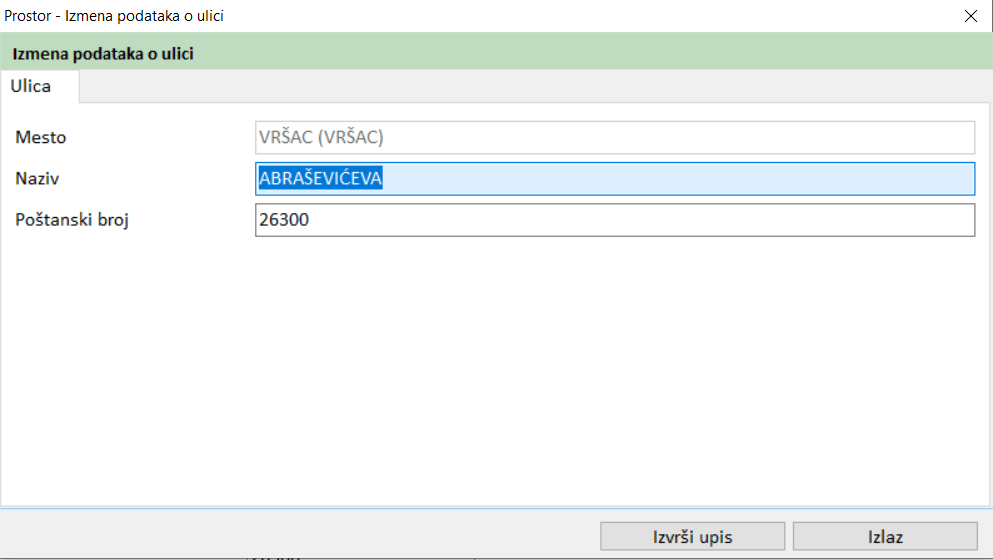Screen dimensions: 993x560
Task: Close the Izmena podataka o ulici window
Action: click(x=969, y=15)
